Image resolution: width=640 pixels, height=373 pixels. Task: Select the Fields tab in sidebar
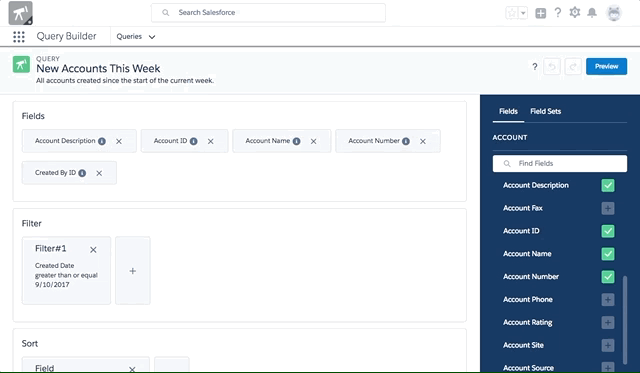(x=508, y=111)
